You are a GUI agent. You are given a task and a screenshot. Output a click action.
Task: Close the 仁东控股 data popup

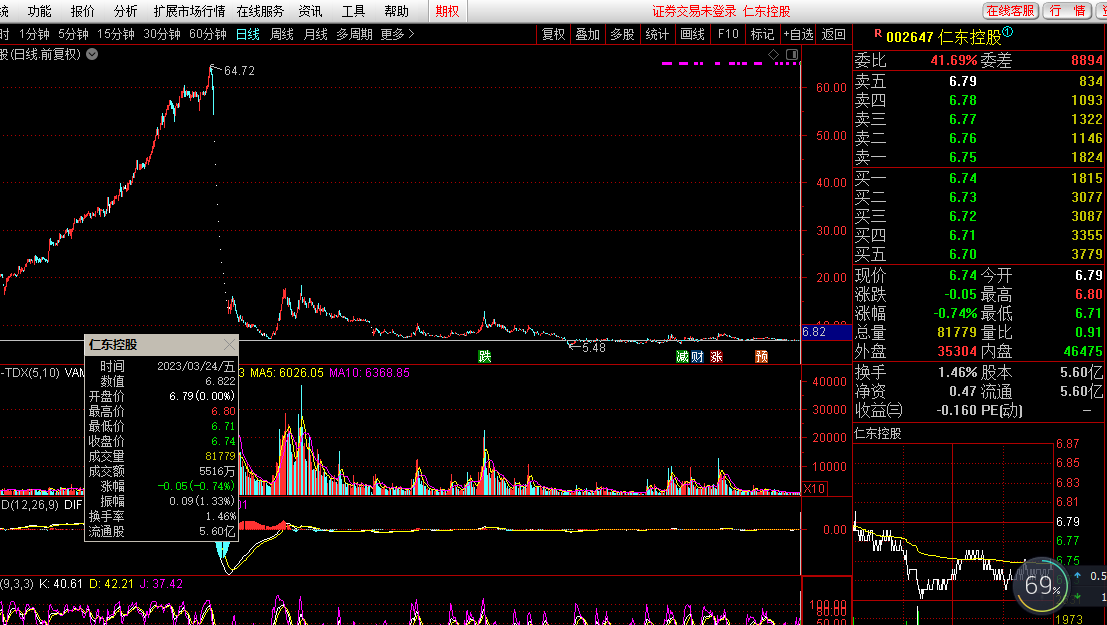click(x=229, y=344)
